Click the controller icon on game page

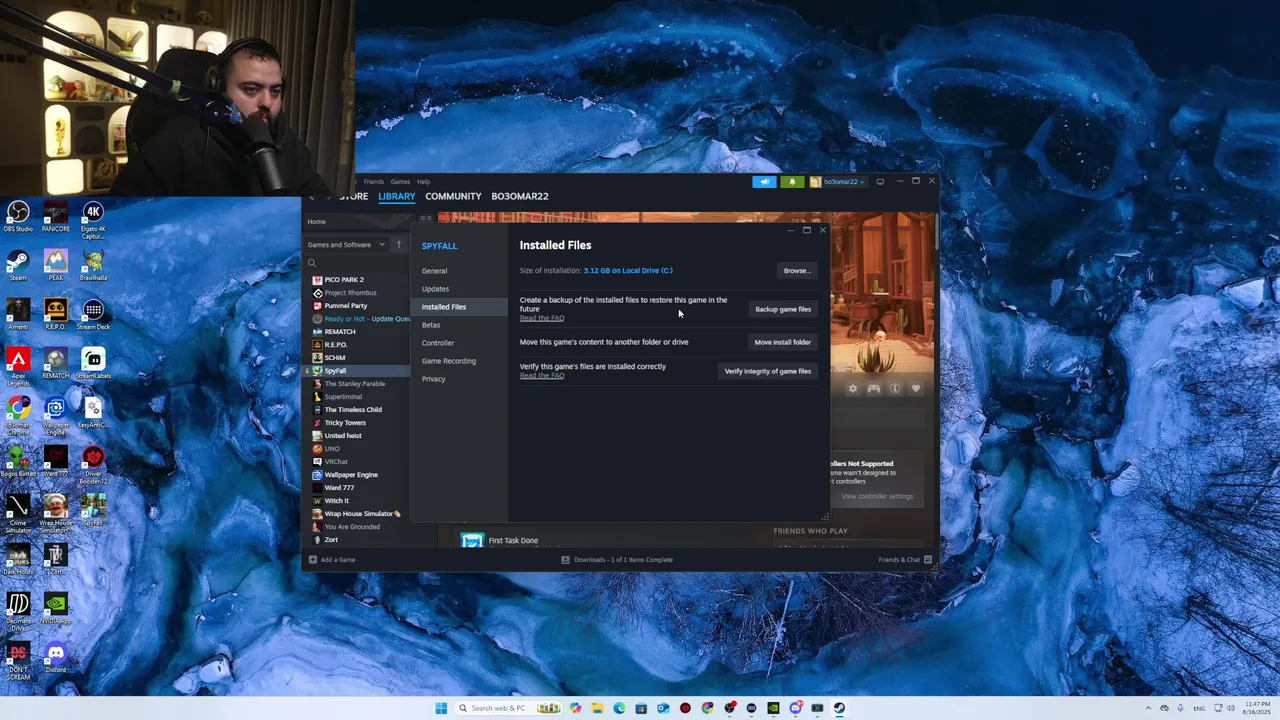click(874, 388)
